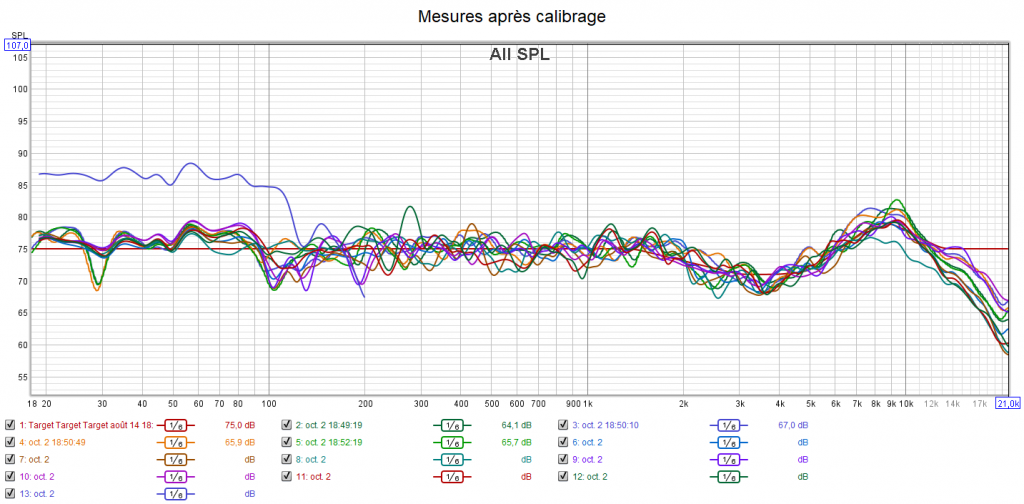1024x504 pixels.
Task: Click the red 1/6 smoothing icon for trace 11
Action: click(452, 477)
